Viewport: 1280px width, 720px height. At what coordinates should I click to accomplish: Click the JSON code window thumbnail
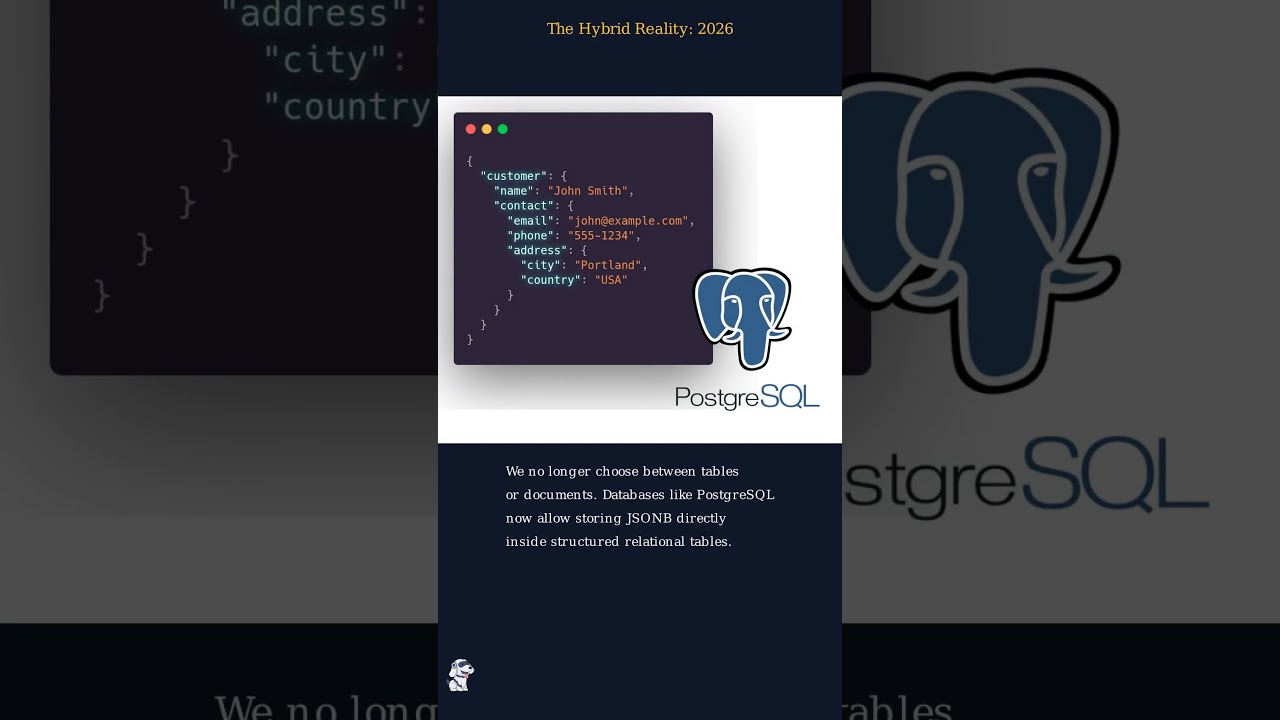point(583,238)
